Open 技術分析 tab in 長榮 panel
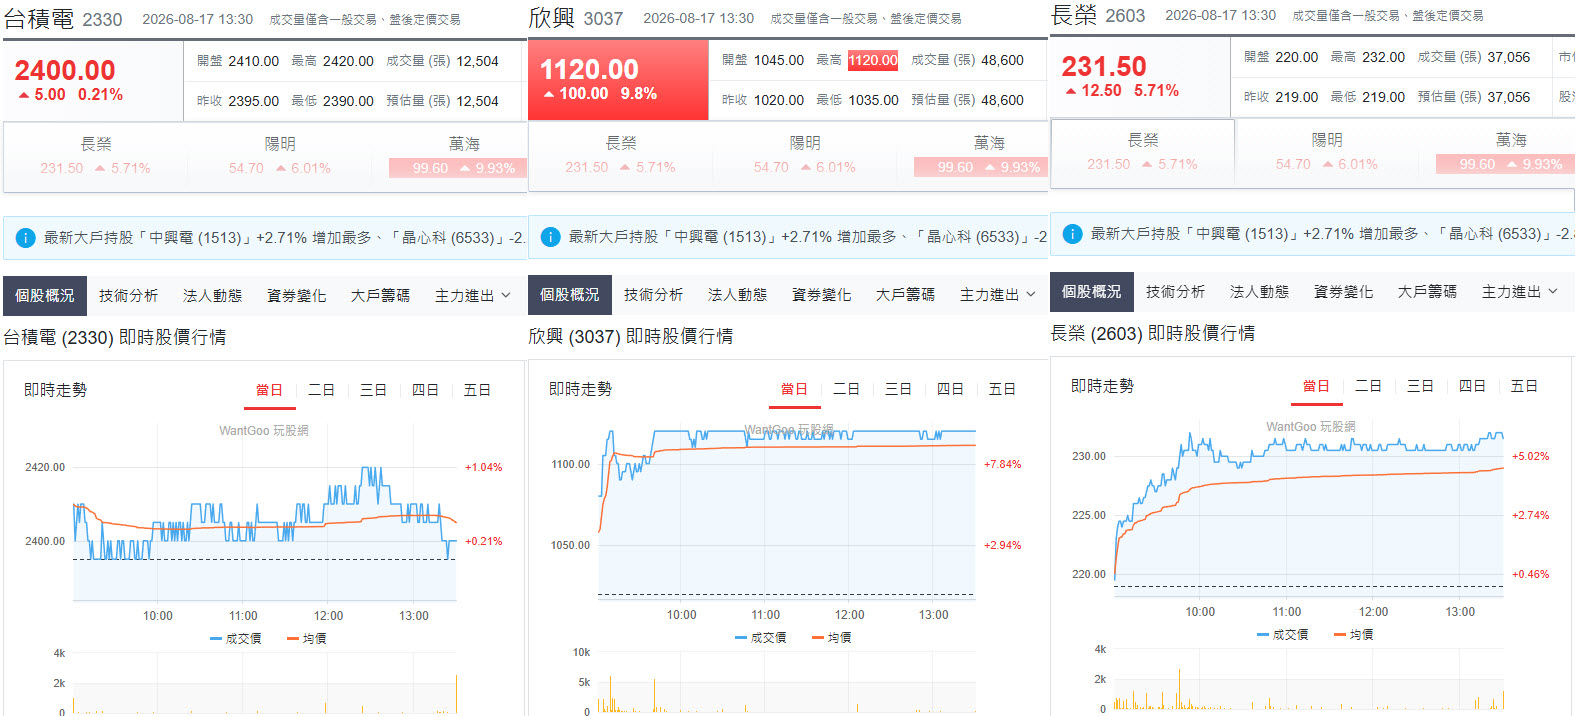 (x=1176, y=291)
